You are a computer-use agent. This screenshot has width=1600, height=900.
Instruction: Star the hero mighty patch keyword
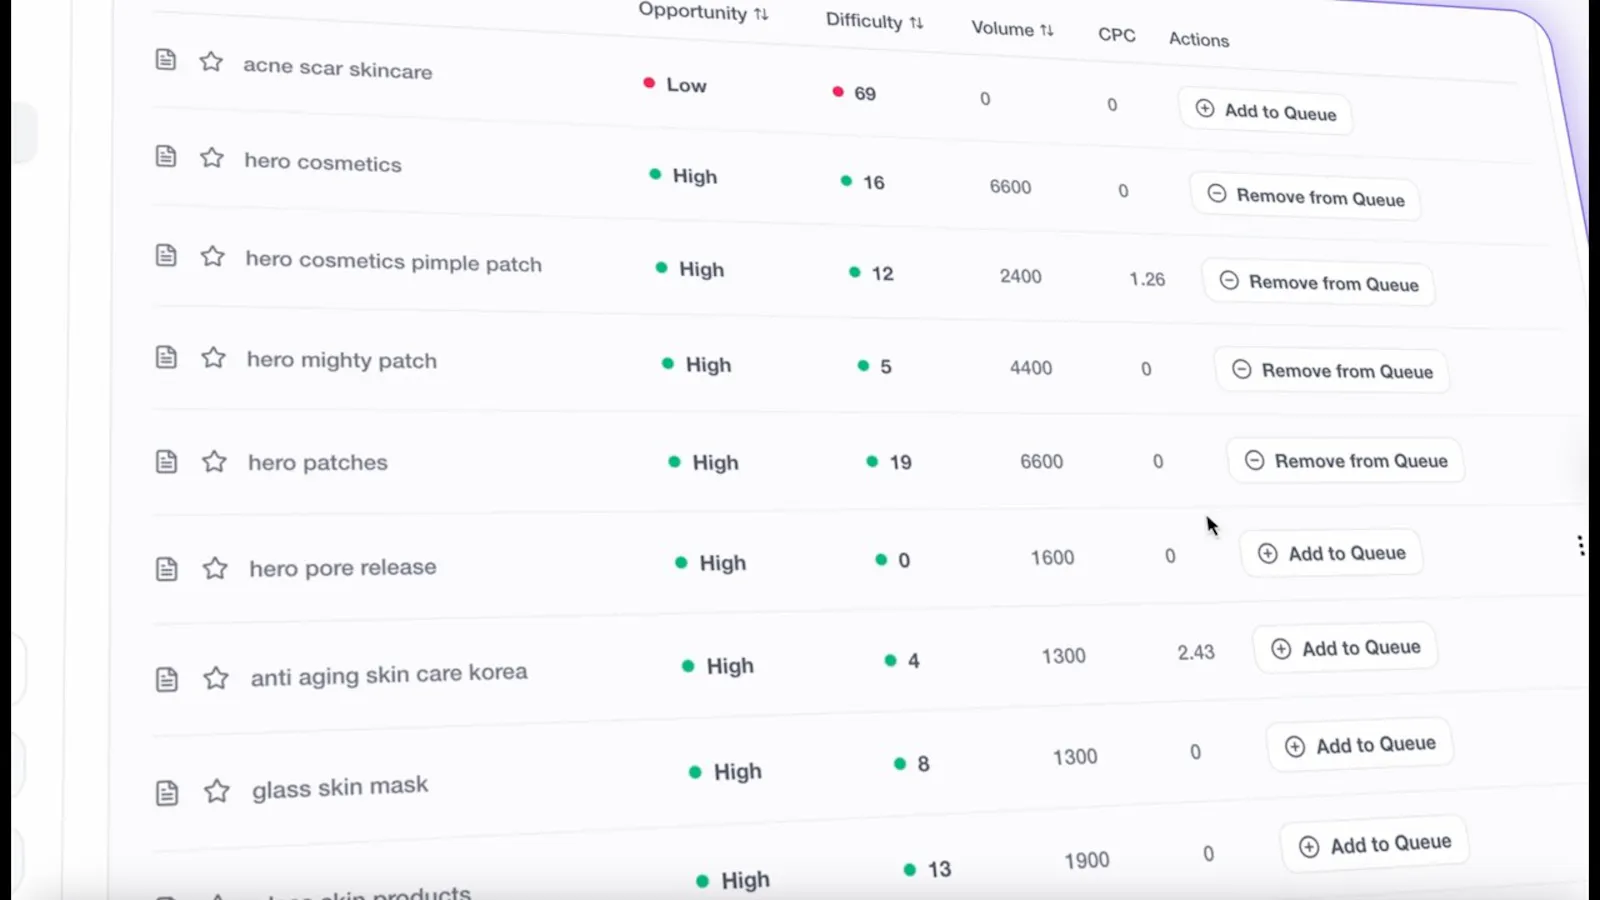[214, 358]
